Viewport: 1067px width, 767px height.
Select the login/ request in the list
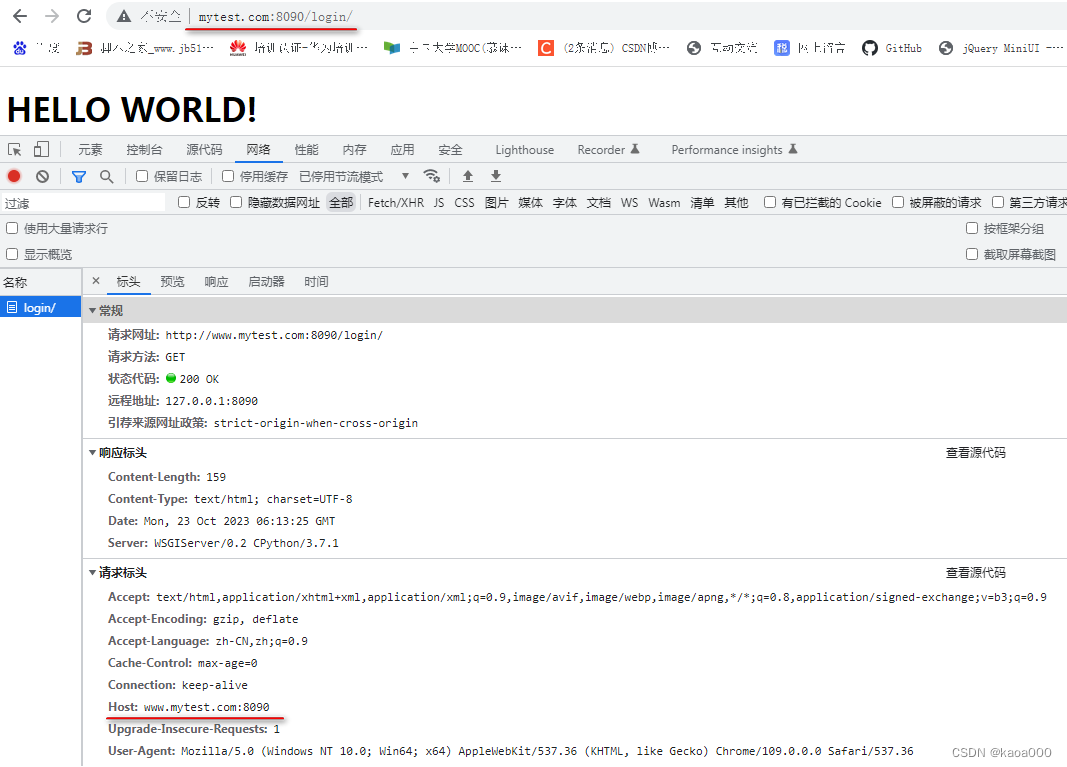pos(40,307)
